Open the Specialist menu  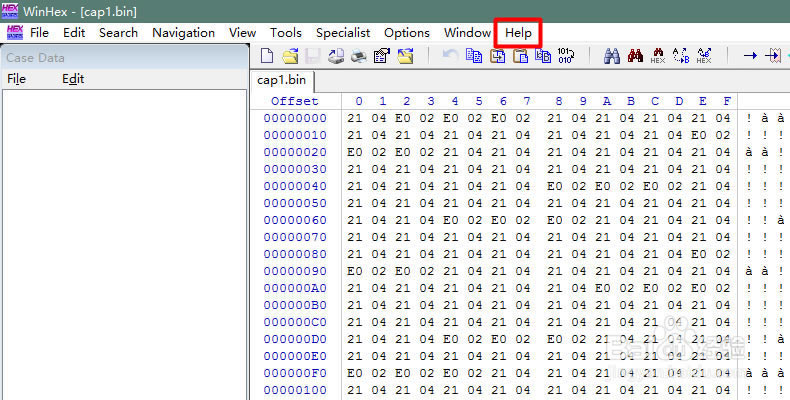(343, 32)
